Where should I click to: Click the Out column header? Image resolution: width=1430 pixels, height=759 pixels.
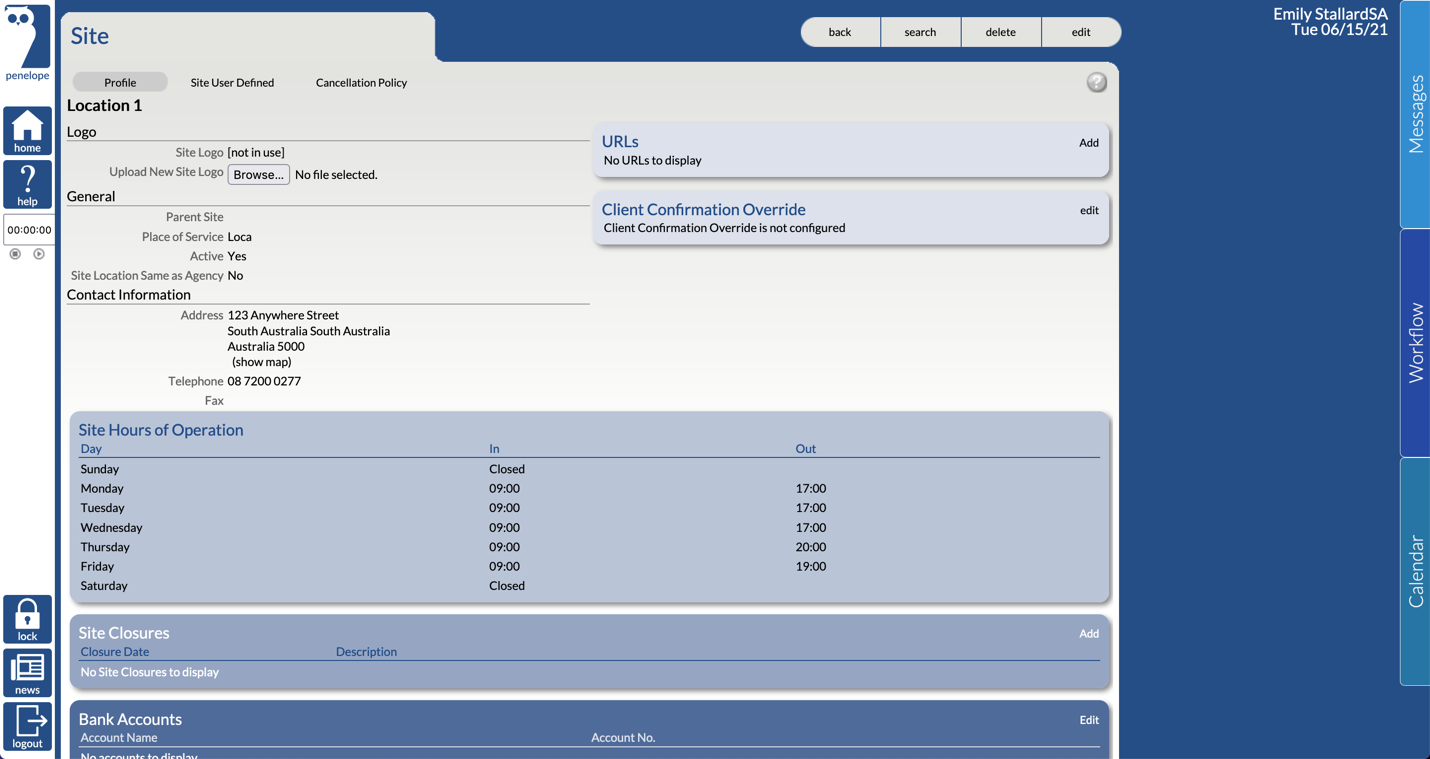click(x=806, y=449)
